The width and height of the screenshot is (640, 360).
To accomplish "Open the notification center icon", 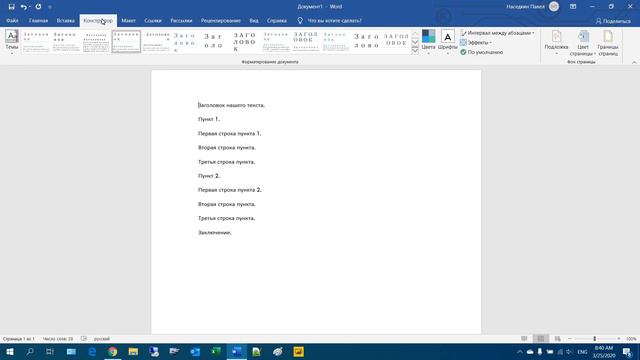I will coord(627,352).
